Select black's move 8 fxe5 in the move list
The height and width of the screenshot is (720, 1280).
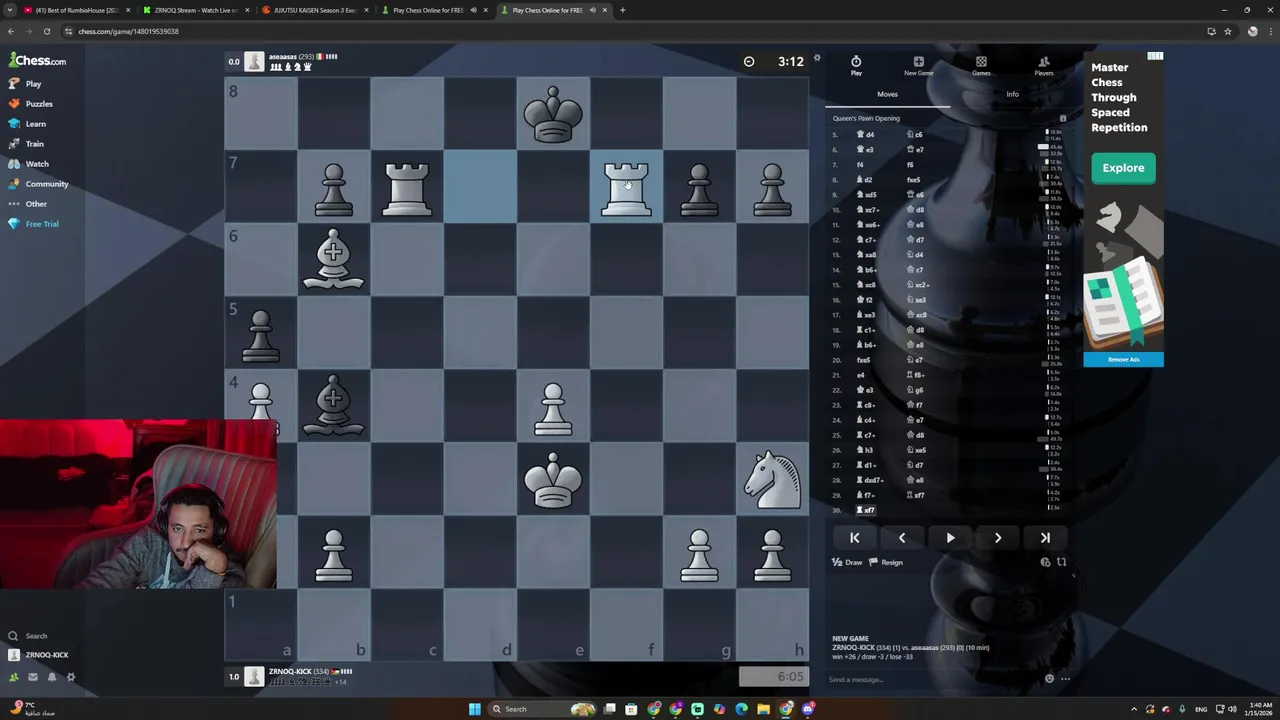914,180
